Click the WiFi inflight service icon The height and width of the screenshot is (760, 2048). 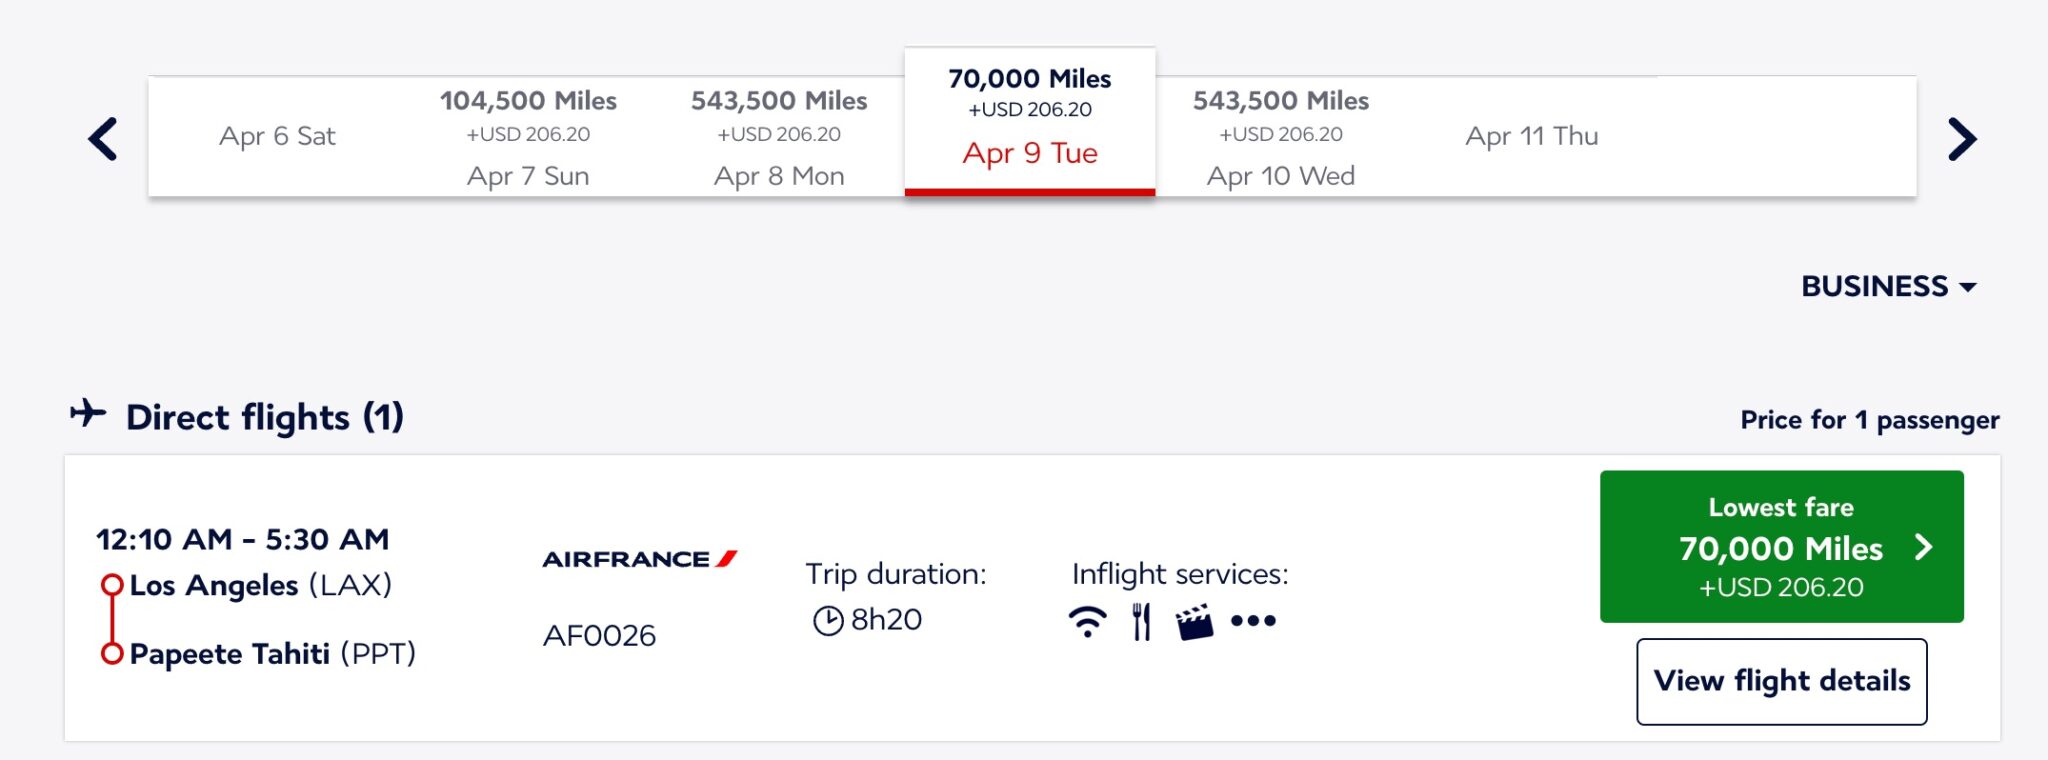click(x=1087, y=621)
